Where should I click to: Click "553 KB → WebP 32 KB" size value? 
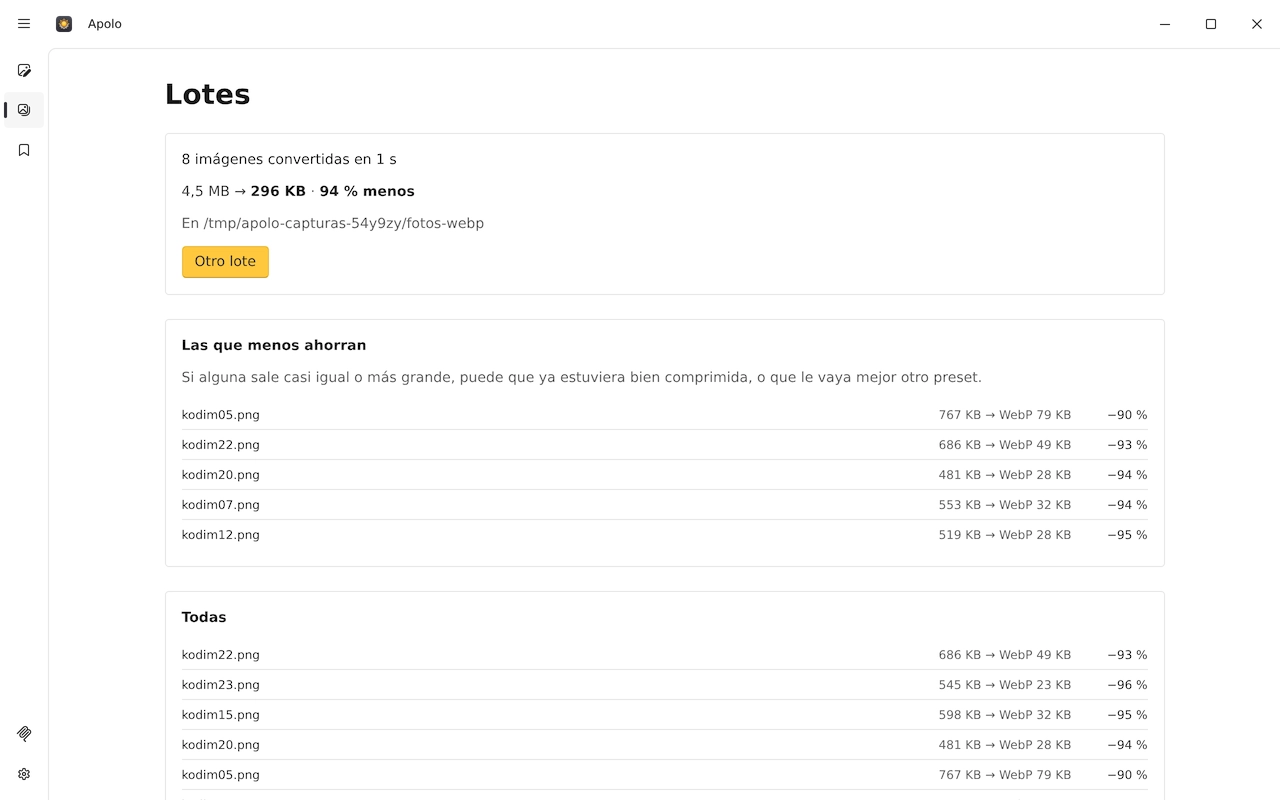(x=1004, y=505)
